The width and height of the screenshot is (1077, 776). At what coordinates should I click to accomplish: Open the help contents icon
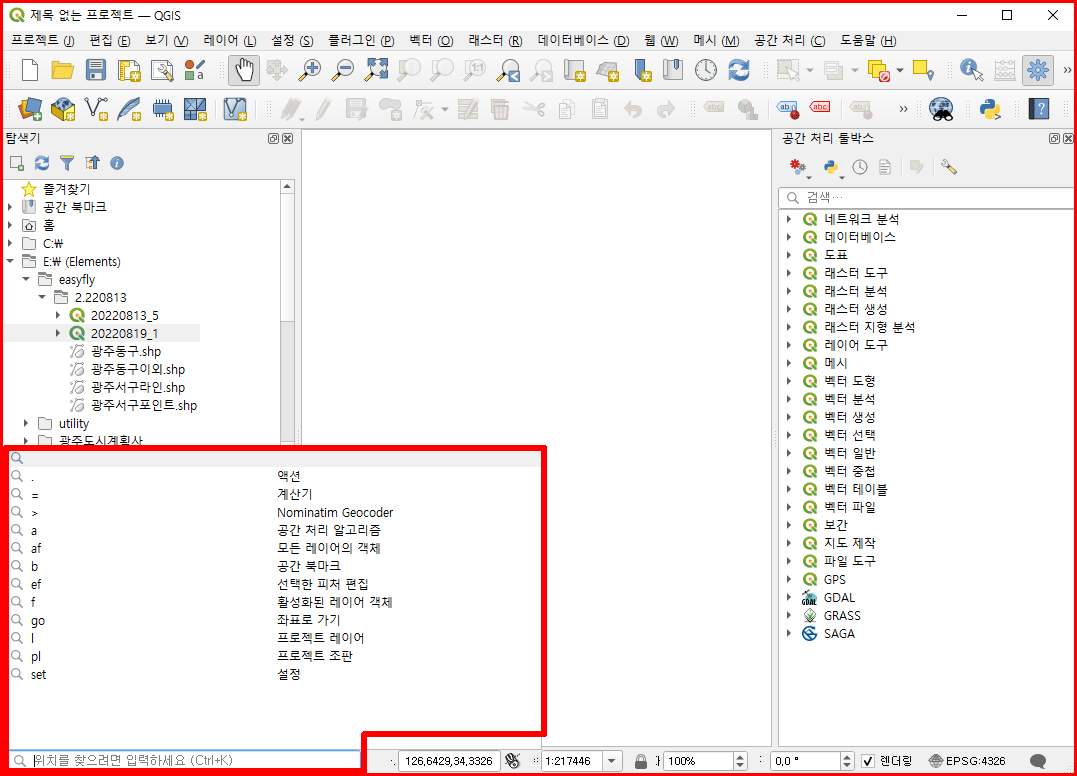click(x=1039, y=109)
